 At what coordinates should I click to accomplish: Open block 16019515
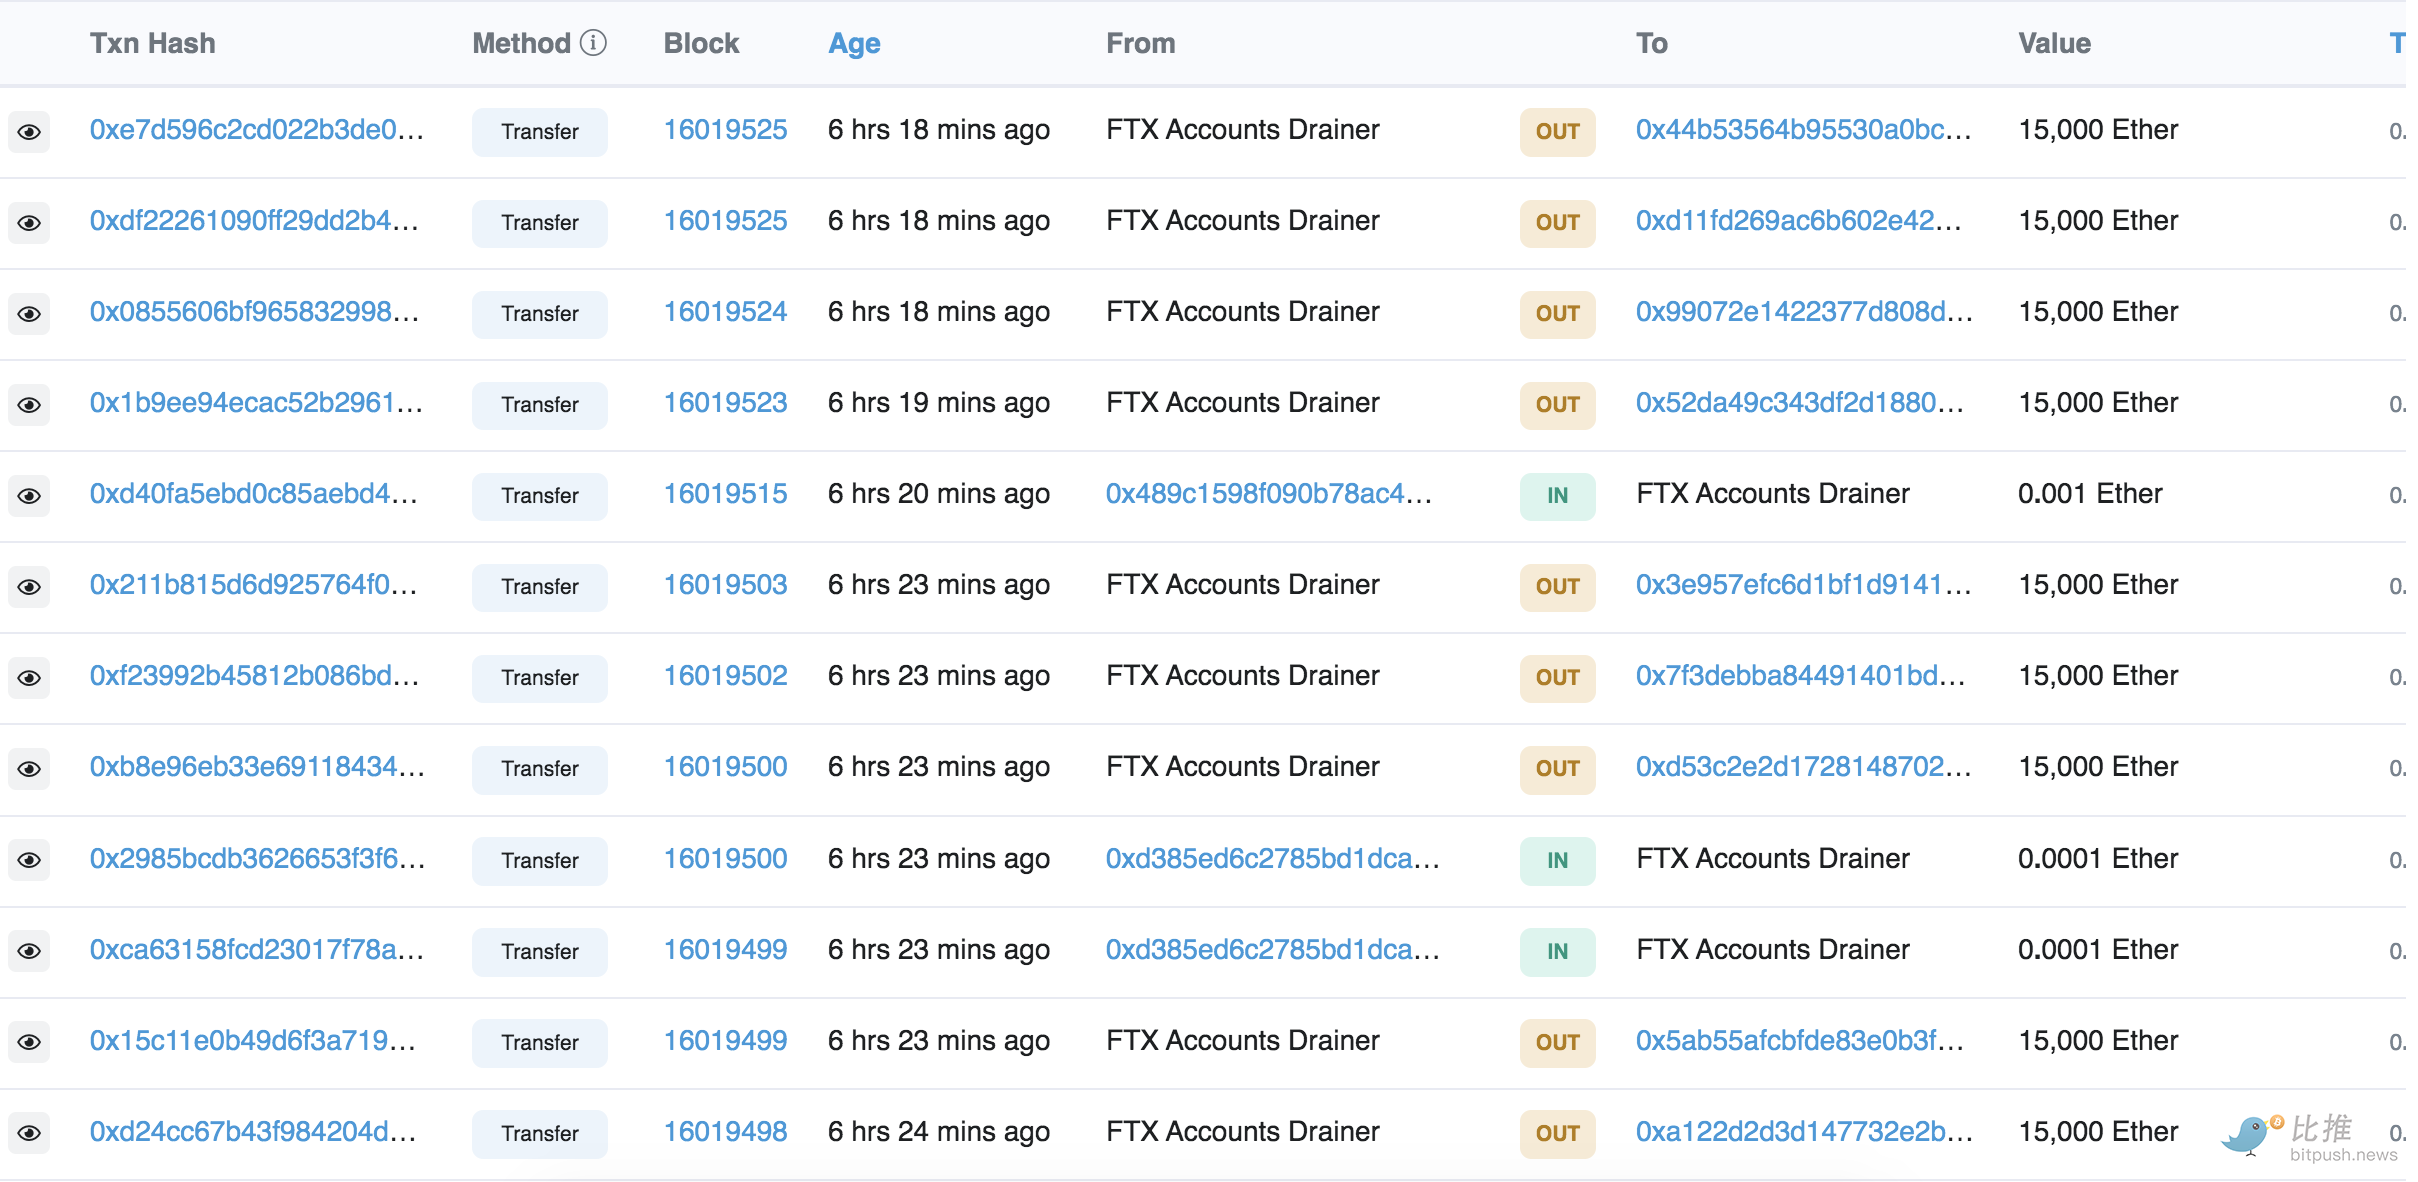pos(725,494)
